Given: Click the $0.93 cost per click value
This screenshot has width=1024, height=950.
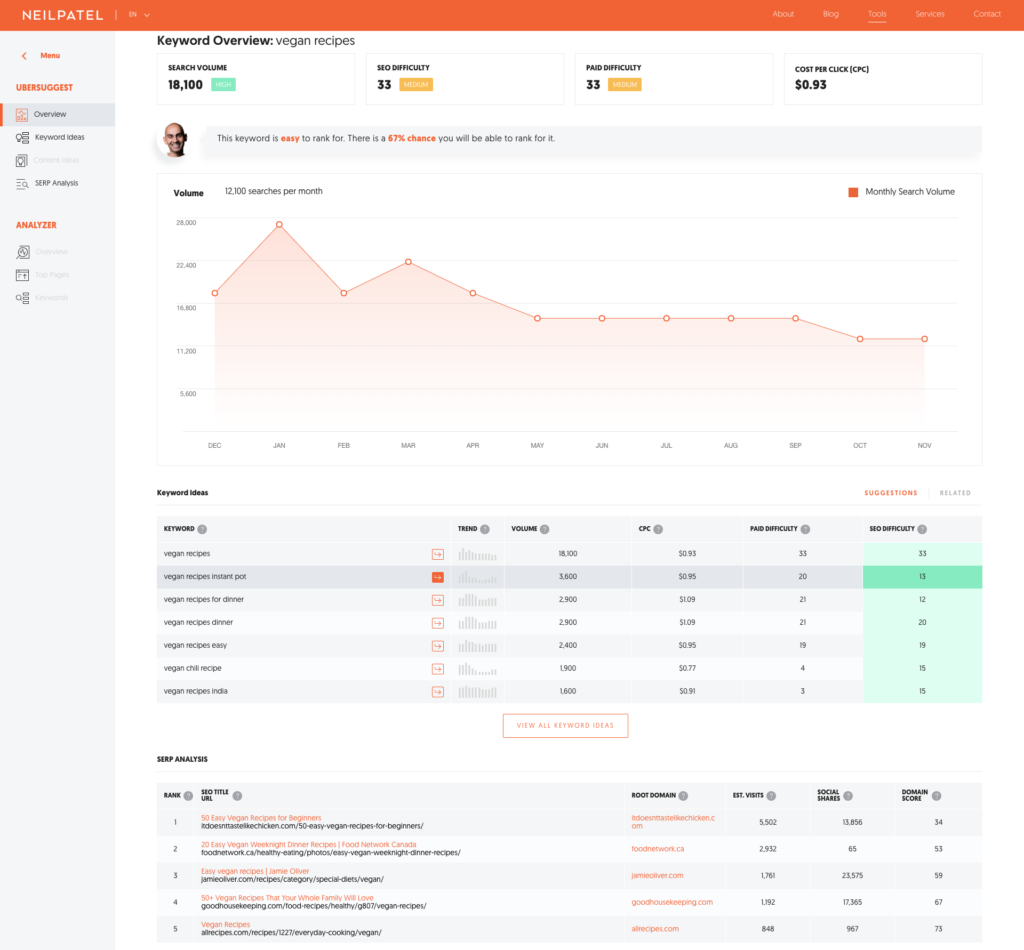Looking at the screenshot, I should point(810,86).
